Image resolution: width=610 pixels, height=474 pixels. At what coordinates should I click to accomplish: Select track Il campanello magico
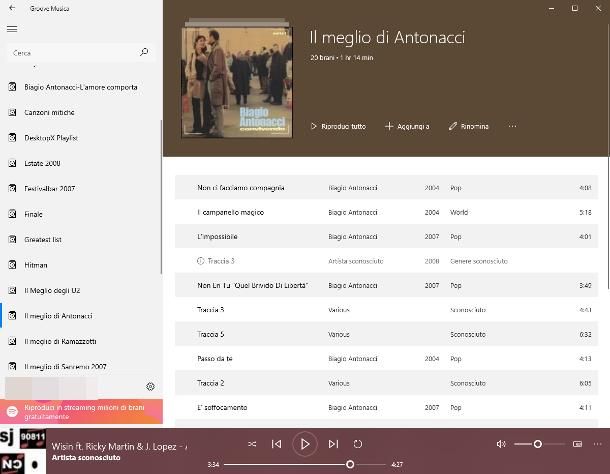(x=386, y=212)
